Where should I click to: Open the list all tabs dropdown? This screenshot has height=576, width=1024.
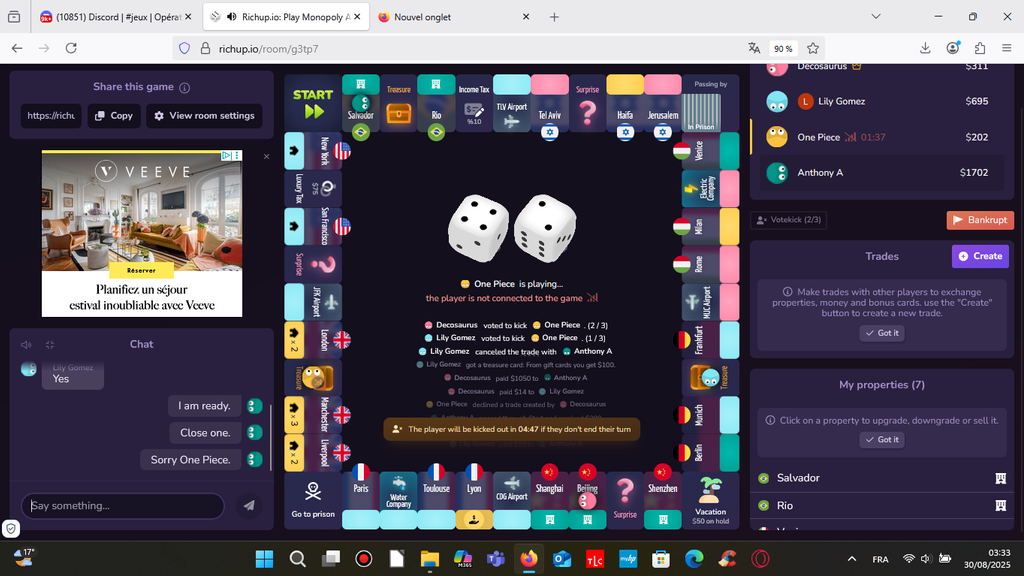(x=876, y=17)
